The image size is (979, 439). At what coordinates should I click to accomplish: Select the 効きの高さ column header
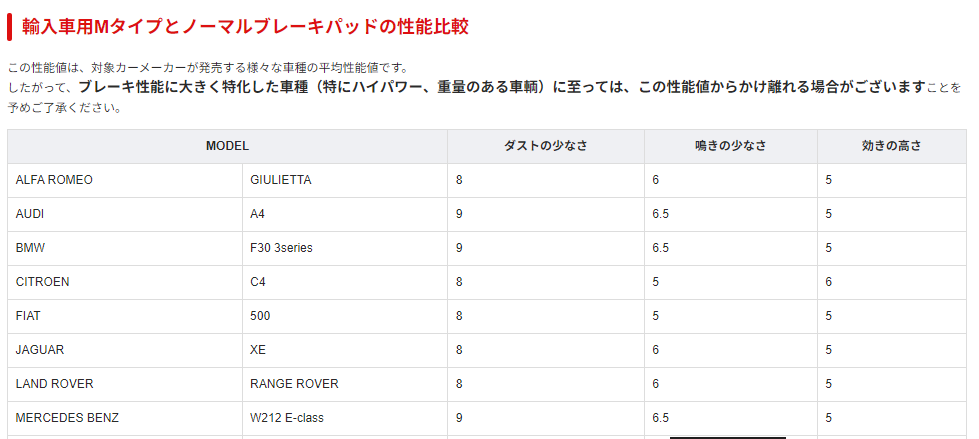click(891, 146)
